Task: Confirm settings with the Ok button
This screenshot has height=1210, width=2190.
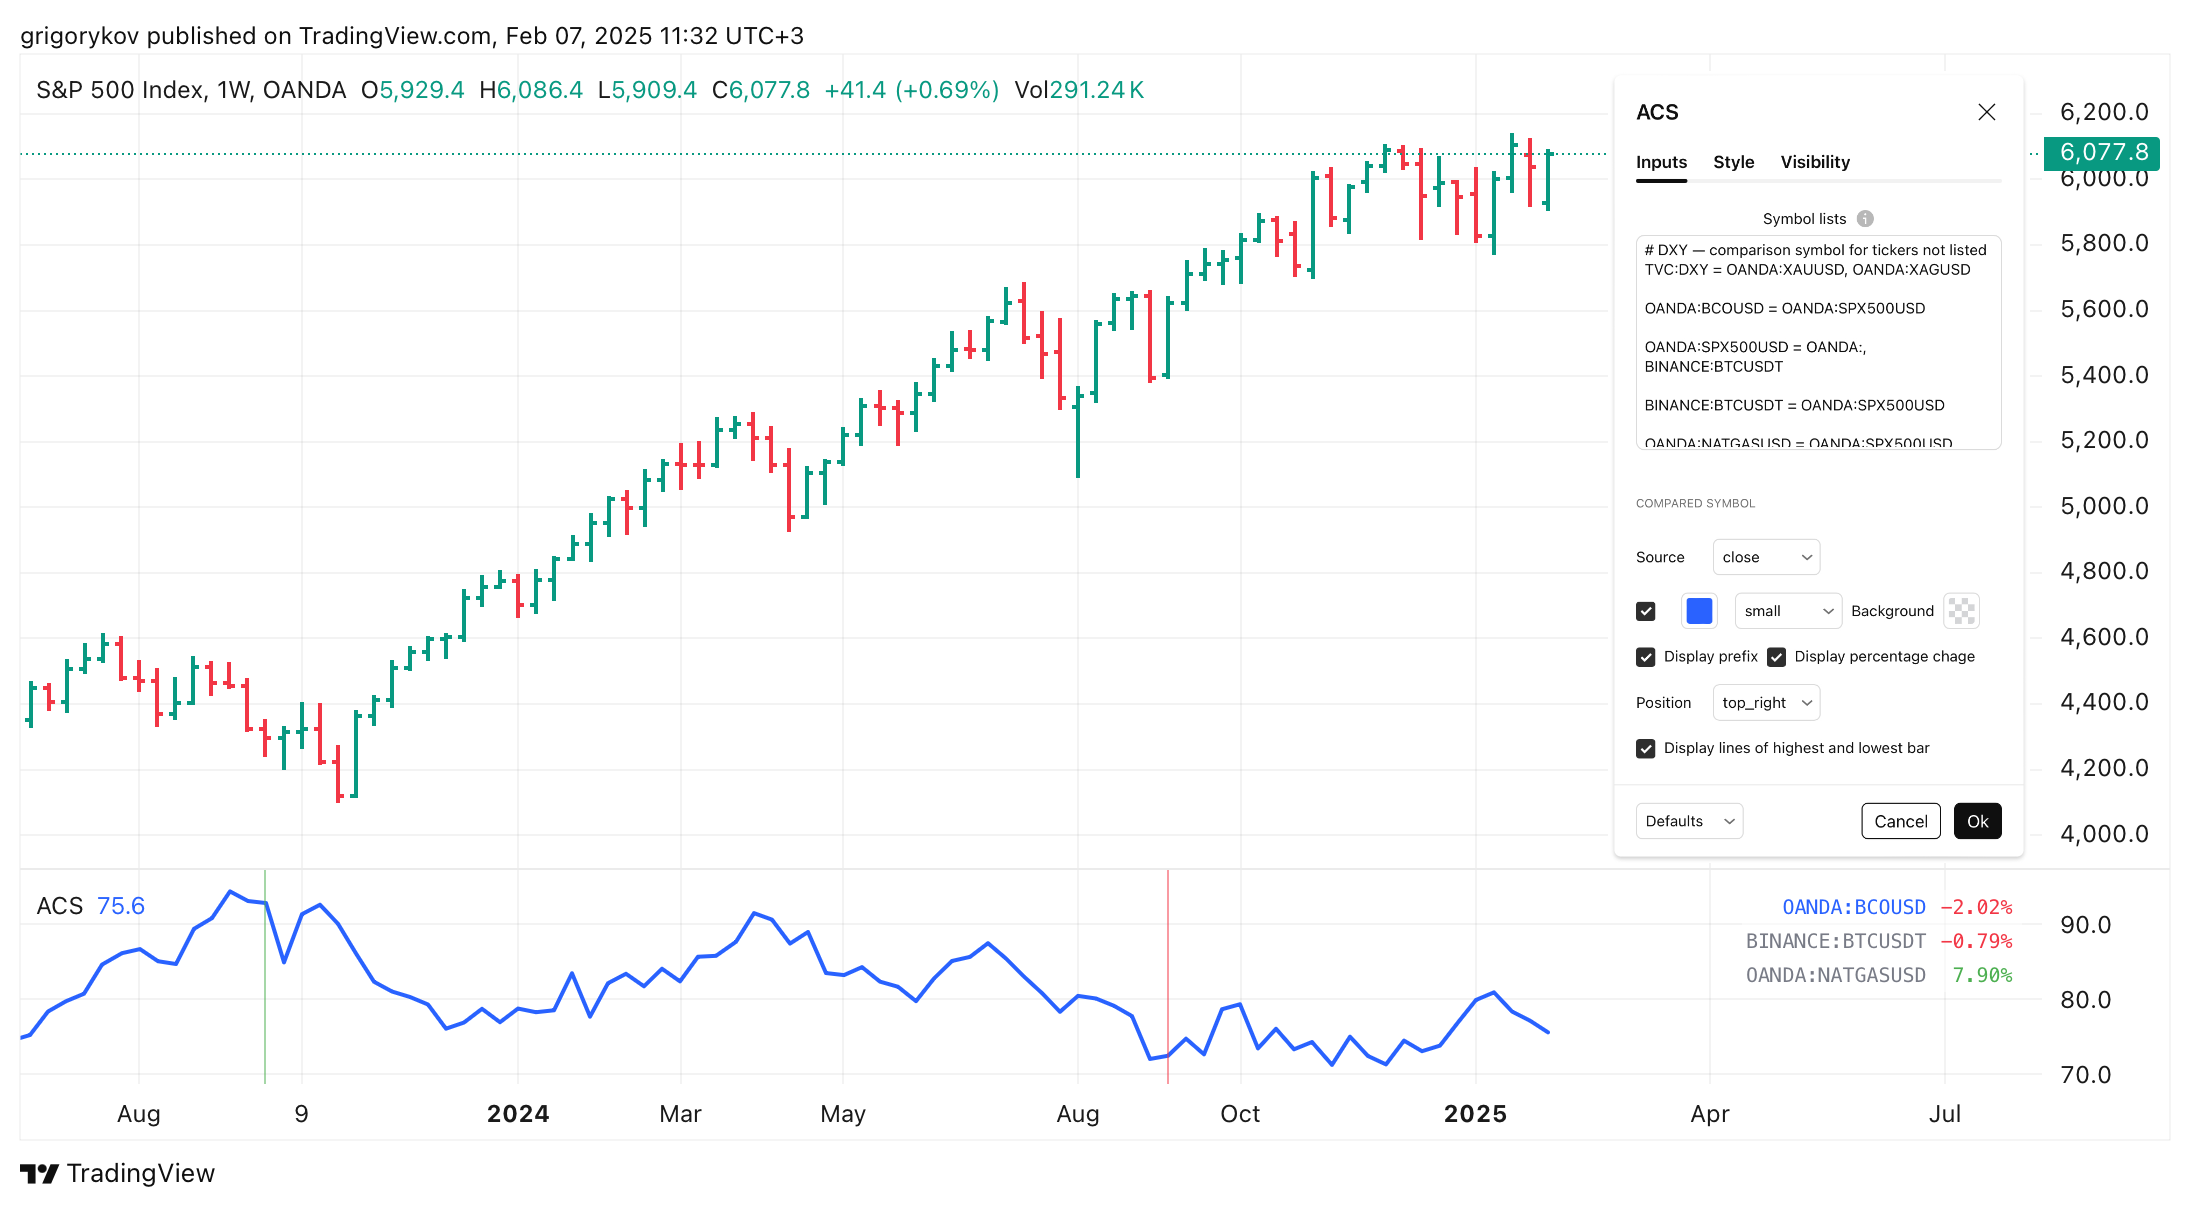Action: click(1977, 821)
